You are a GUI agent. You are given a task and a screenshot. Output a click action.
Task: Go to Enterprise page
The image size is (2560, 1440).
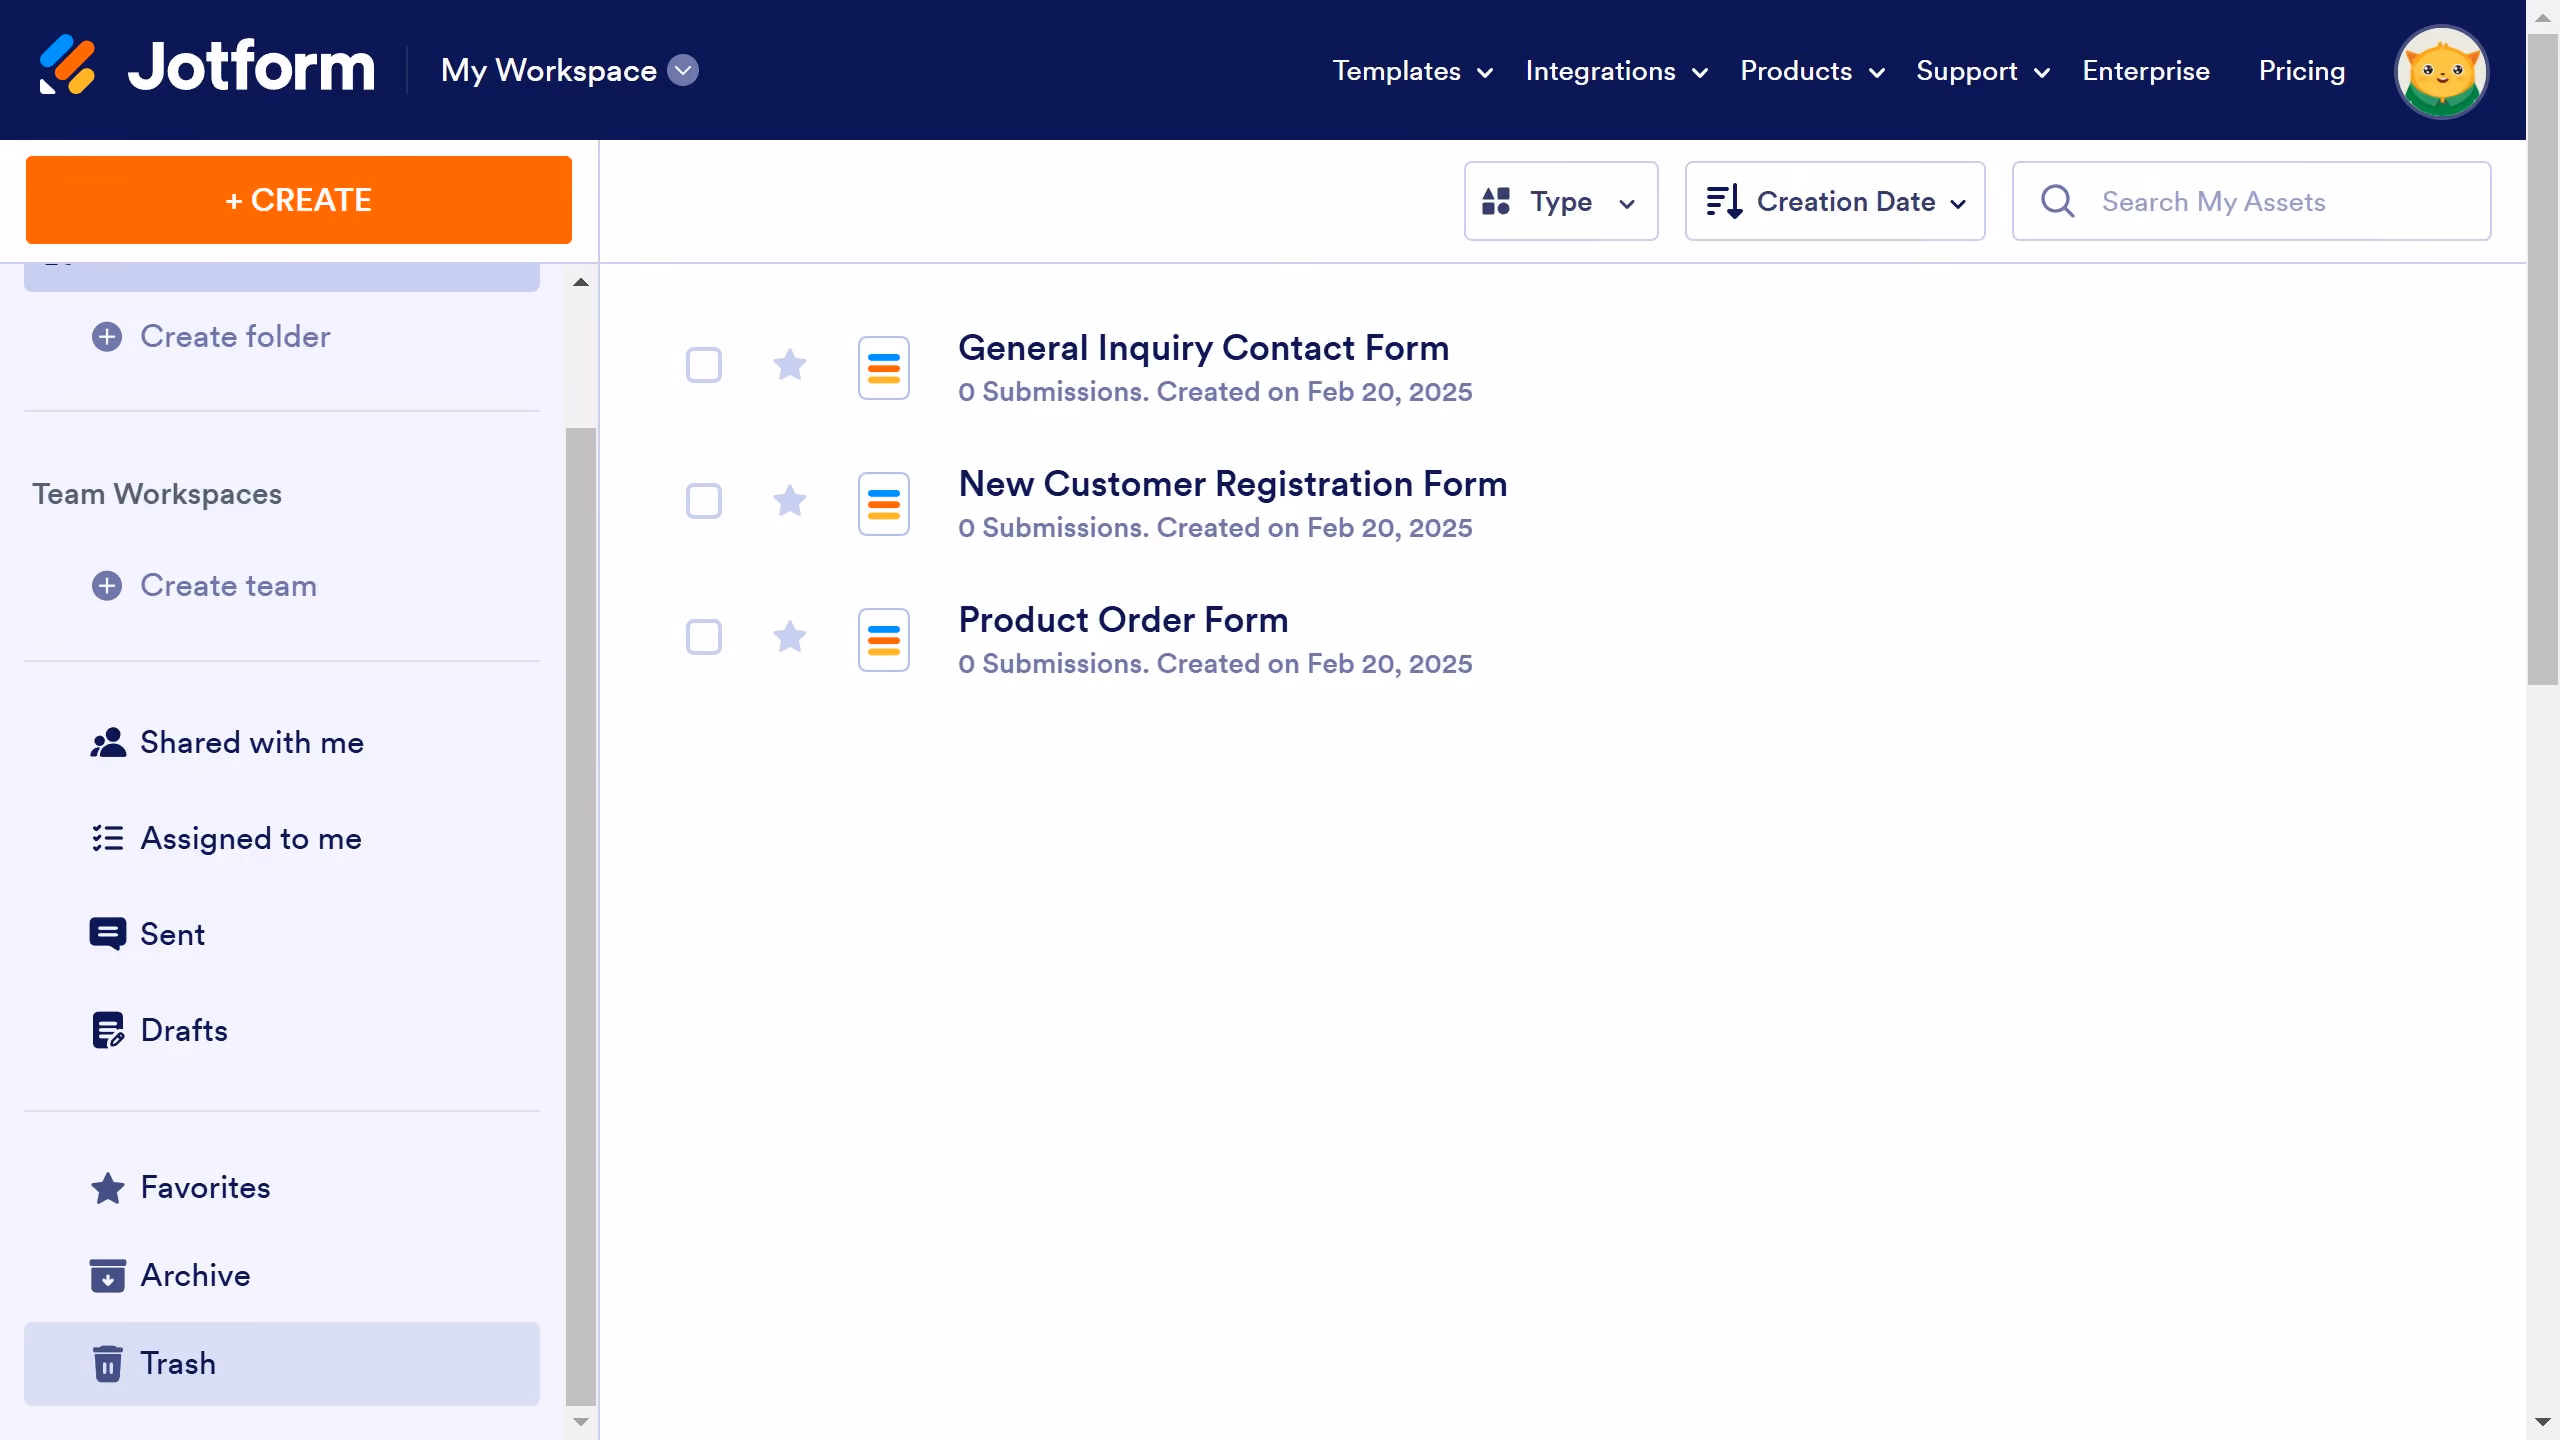tap(2146, 71)
